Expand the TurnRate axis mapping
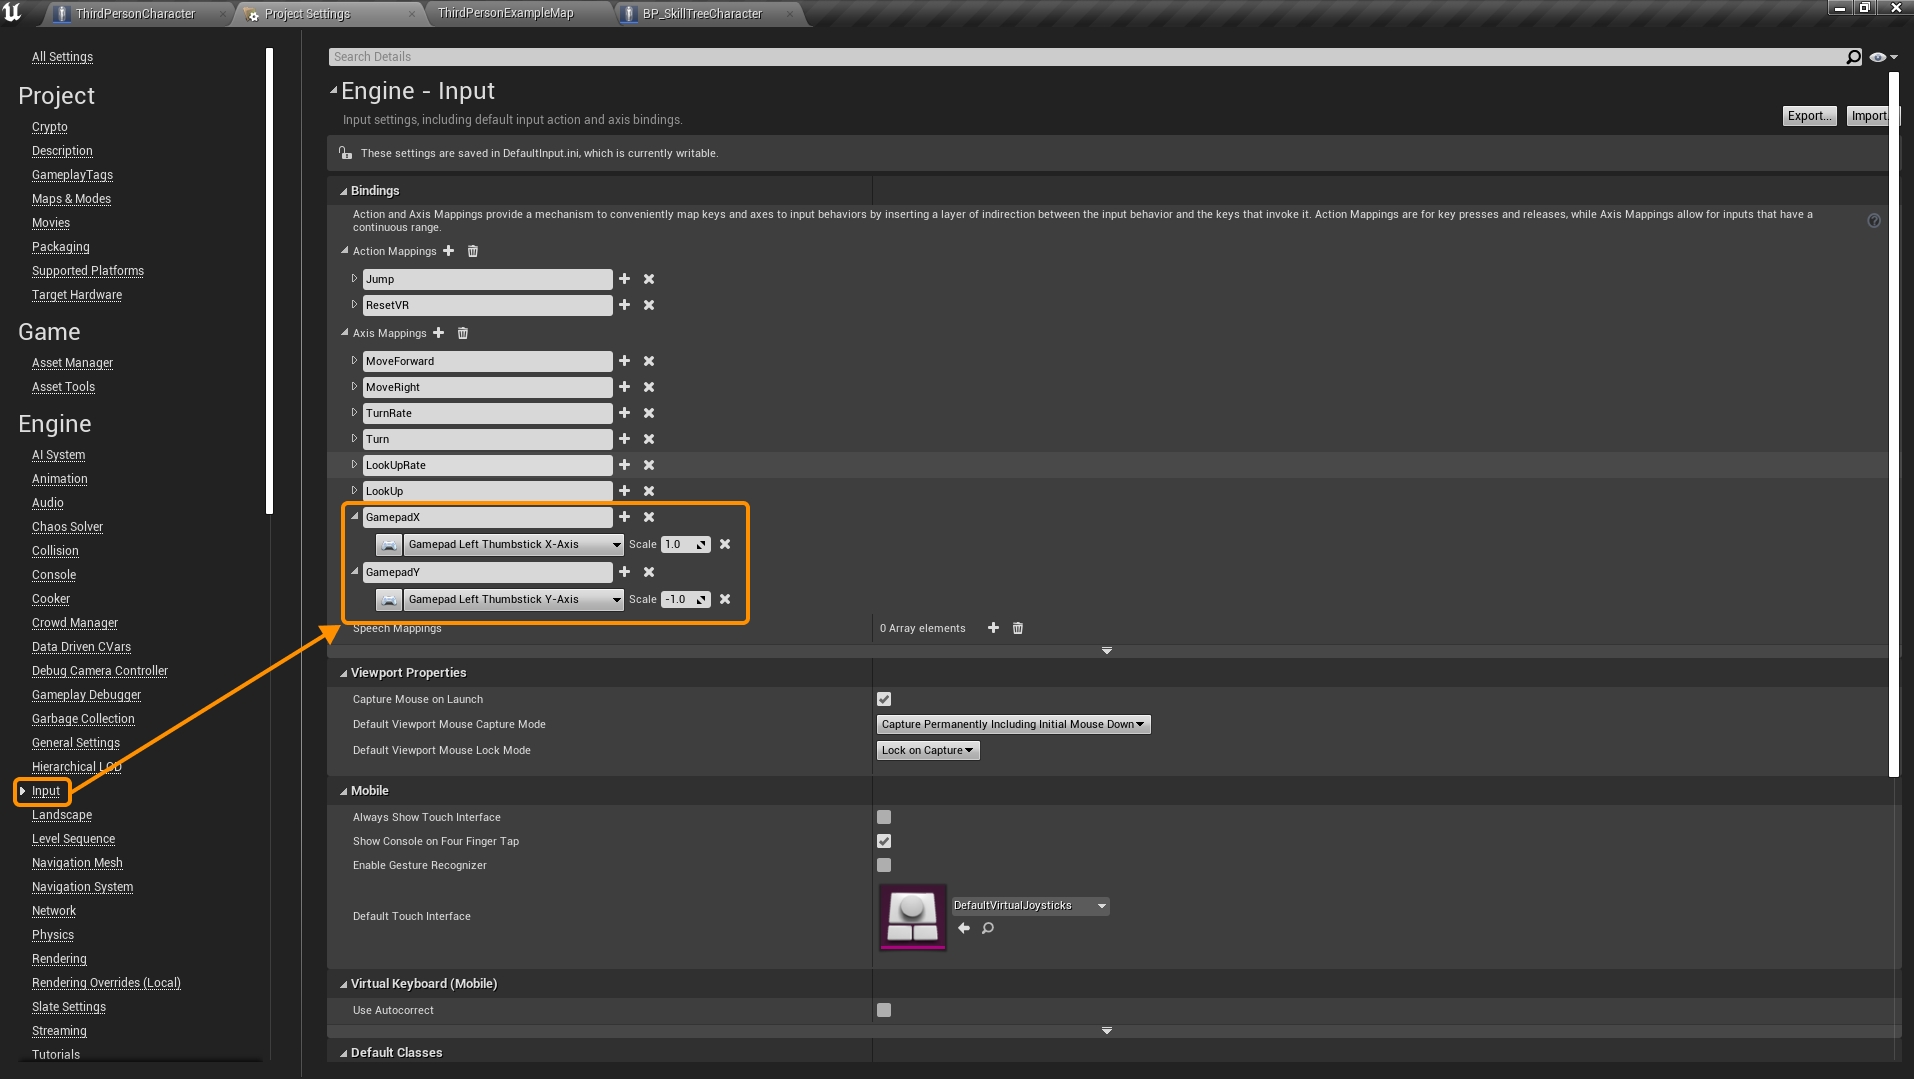 pos(354,413)
